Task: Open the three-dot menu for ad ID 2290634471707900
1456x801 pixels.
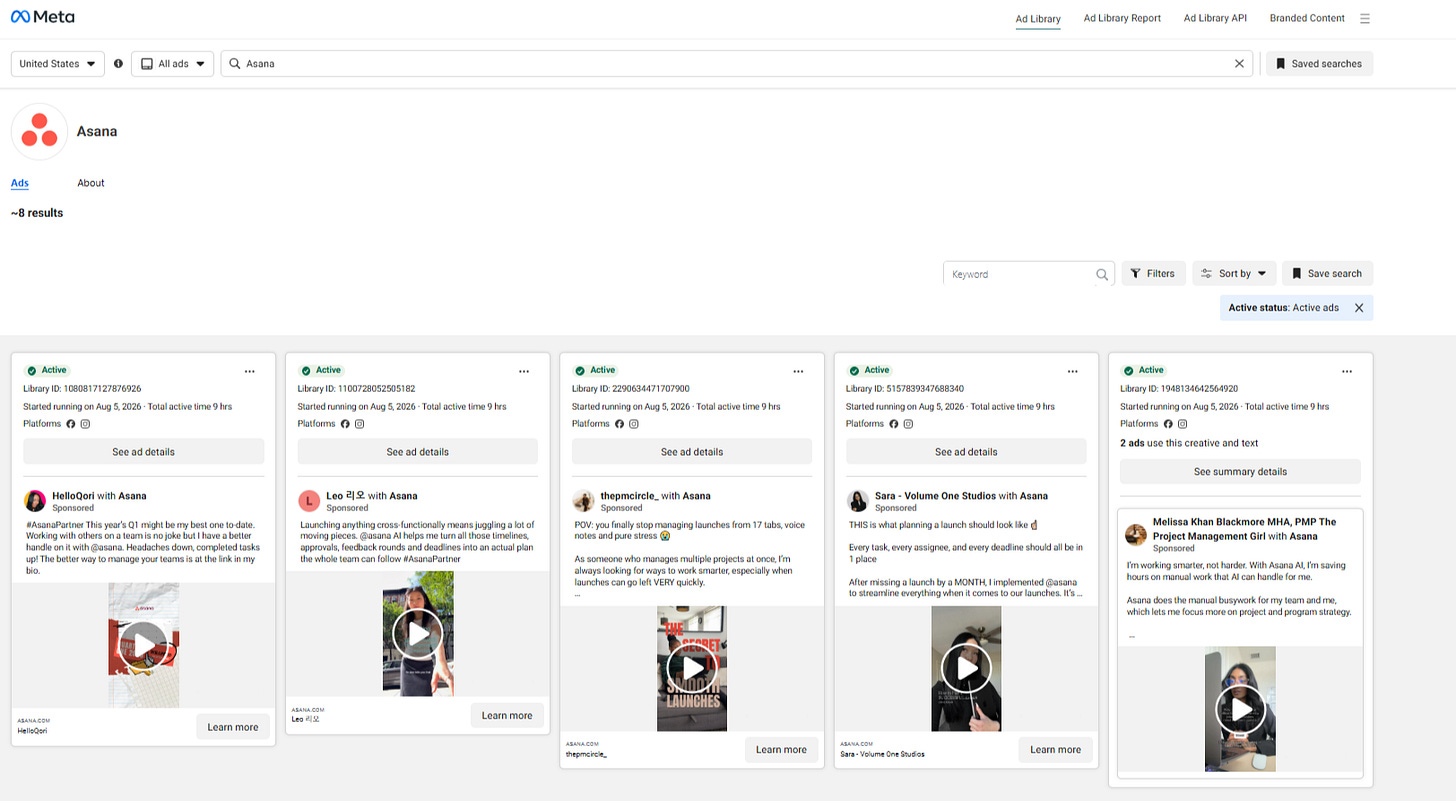Action: (x=798, y=371)
